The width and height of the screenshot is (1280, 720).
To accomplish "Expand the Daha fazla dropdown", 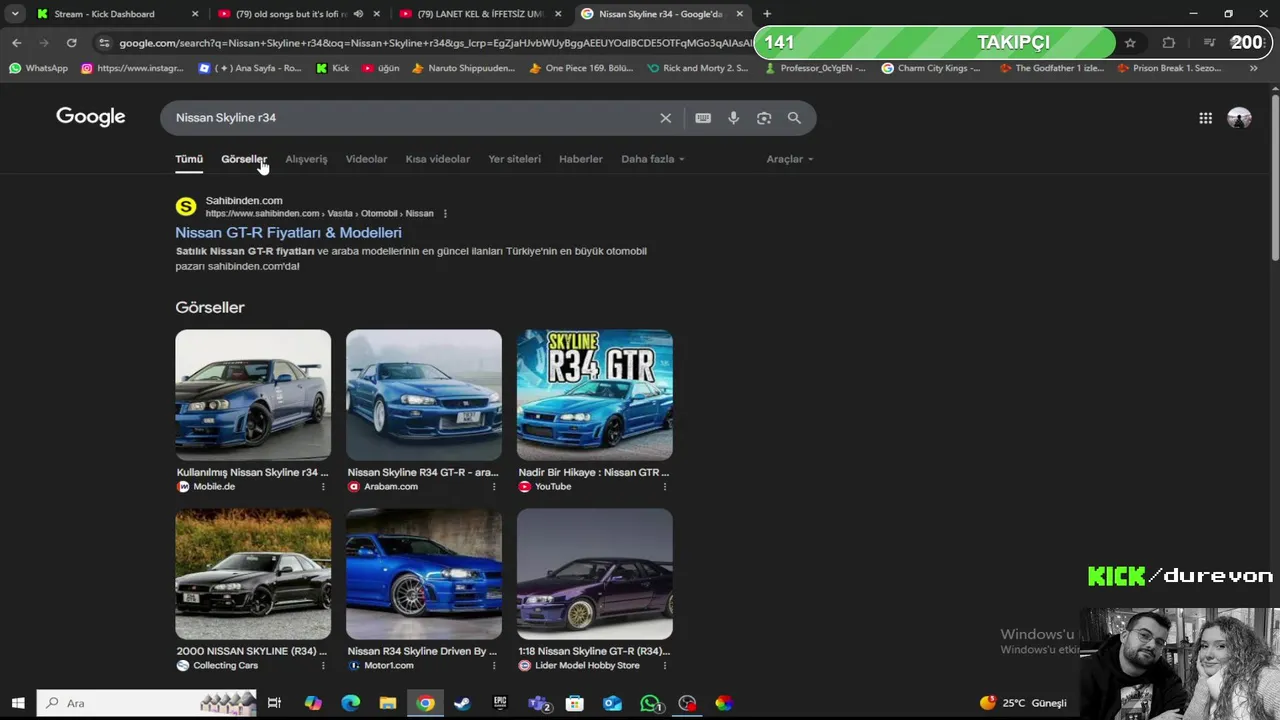I will click(x=652, y=159).
